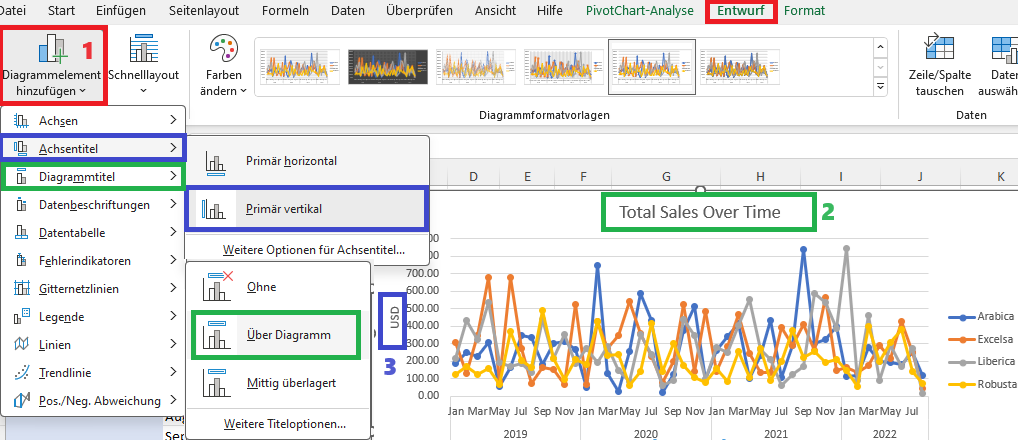This screenshot has width=1018, height=440.
Task: Open the Seitenlayout tab
Action: click(204, 10)
